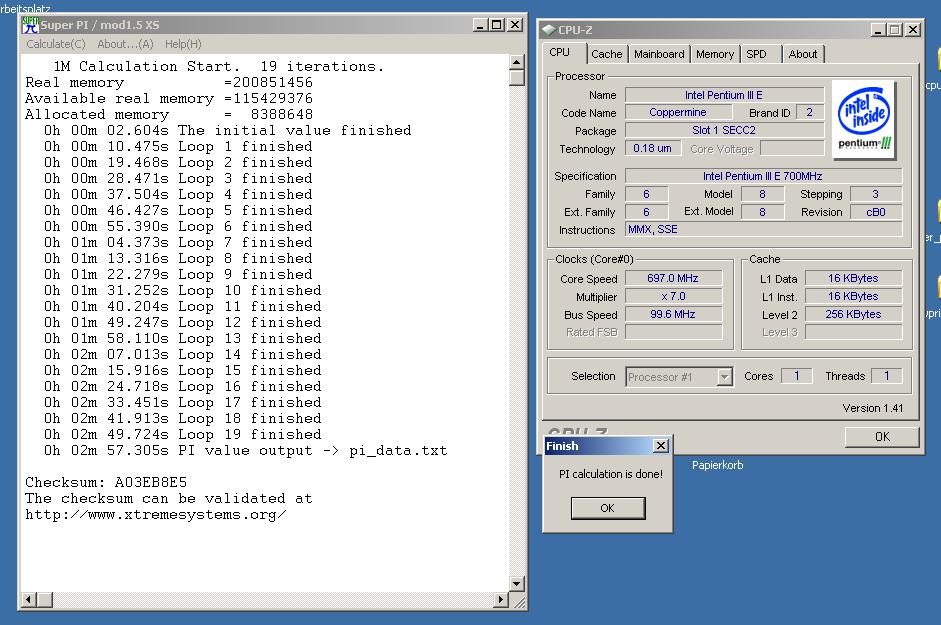Close the Finish dialog with X
This screenshot has height=625, width=941.
pyautogui.click(x=661, y=445)
